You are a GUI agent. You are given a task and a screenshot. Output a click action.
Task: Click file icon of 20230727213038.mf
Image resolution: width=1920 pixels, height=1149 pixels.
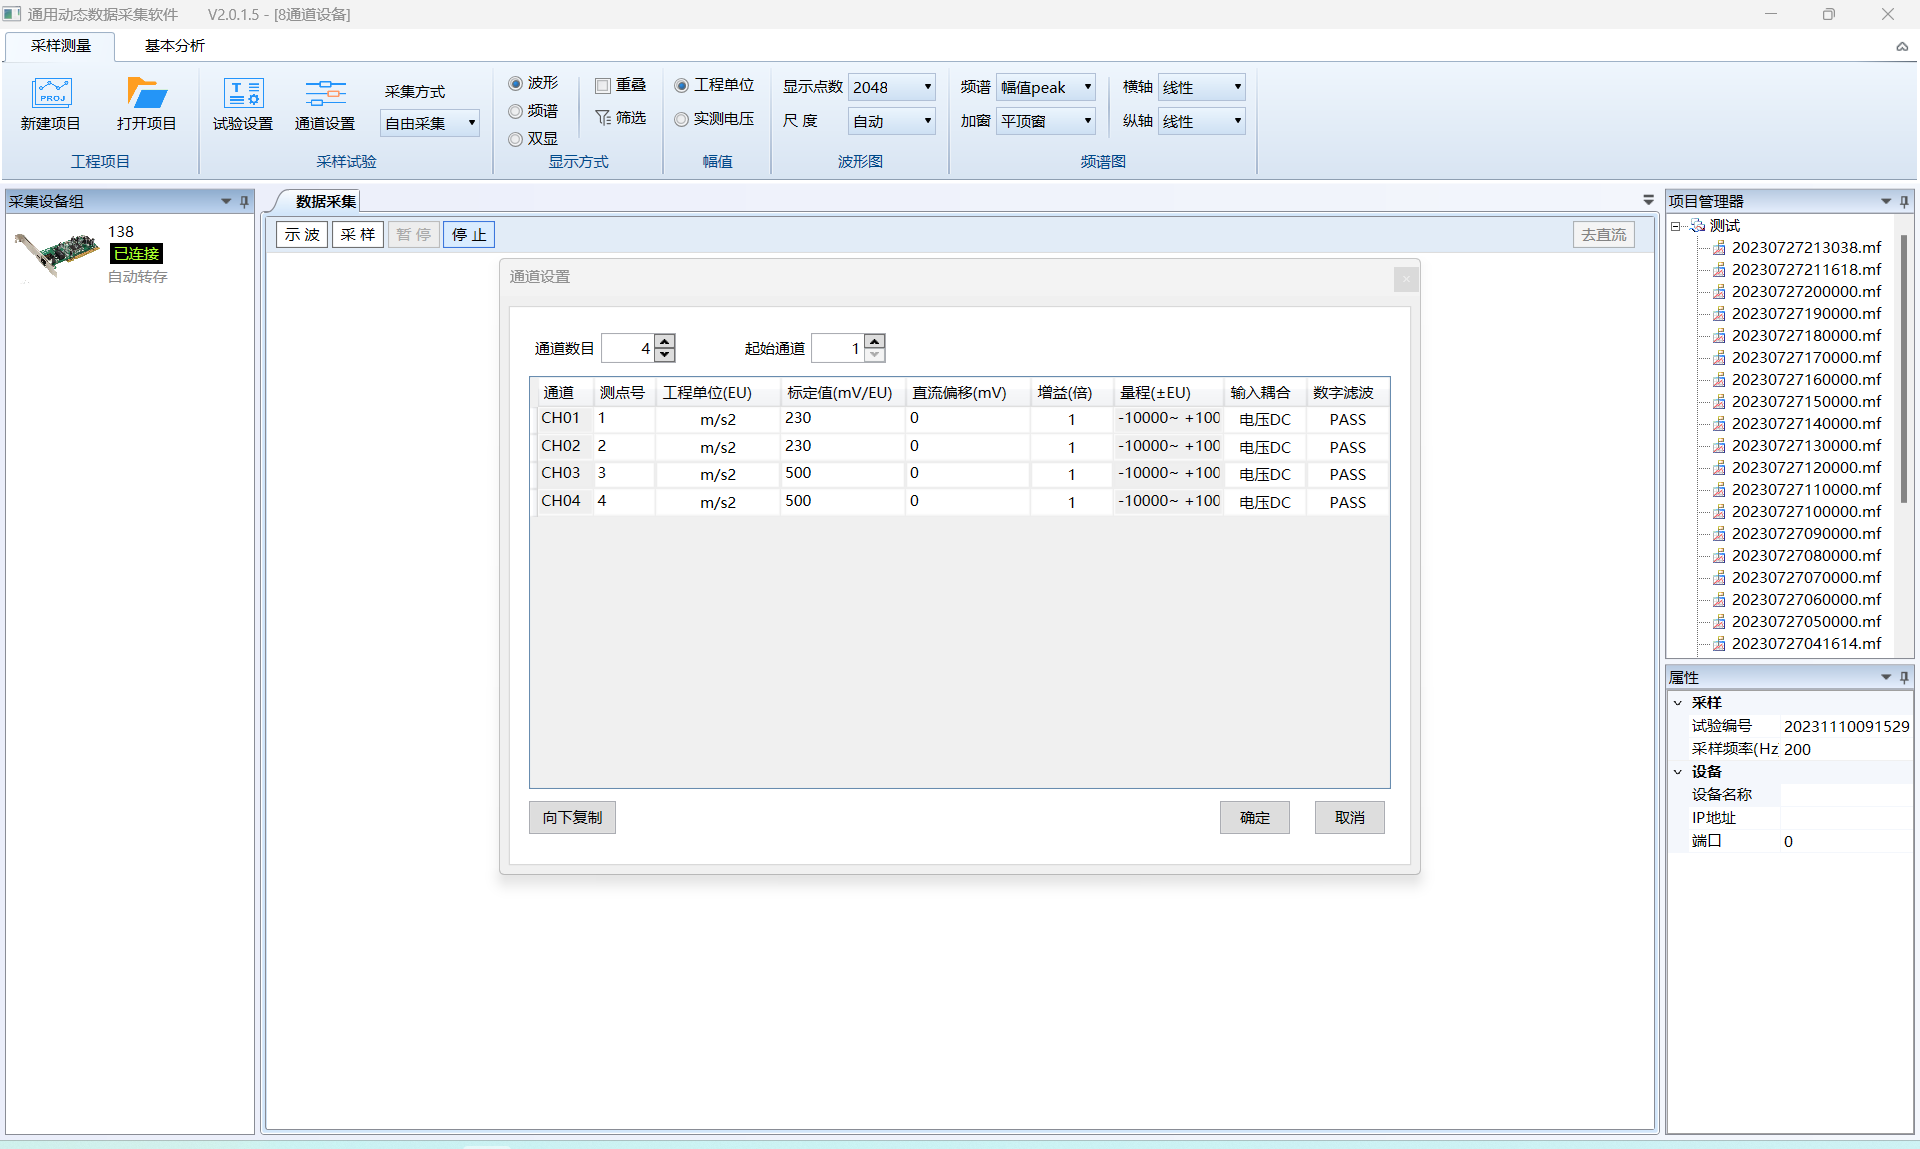click(1719, 248)
